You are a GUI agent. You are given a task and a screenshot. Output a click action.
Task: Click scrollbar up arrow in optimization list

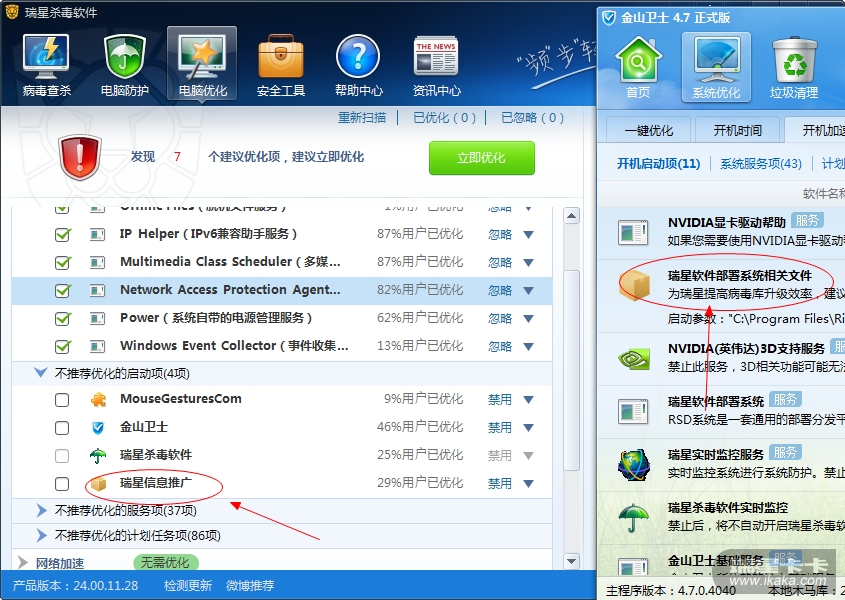click(571, 216)
